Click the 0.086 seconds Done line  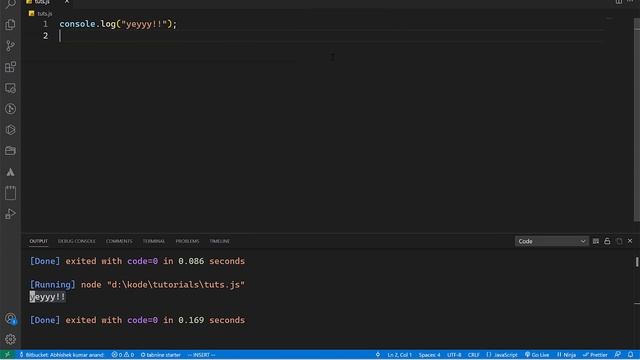(x=137, y=261)
